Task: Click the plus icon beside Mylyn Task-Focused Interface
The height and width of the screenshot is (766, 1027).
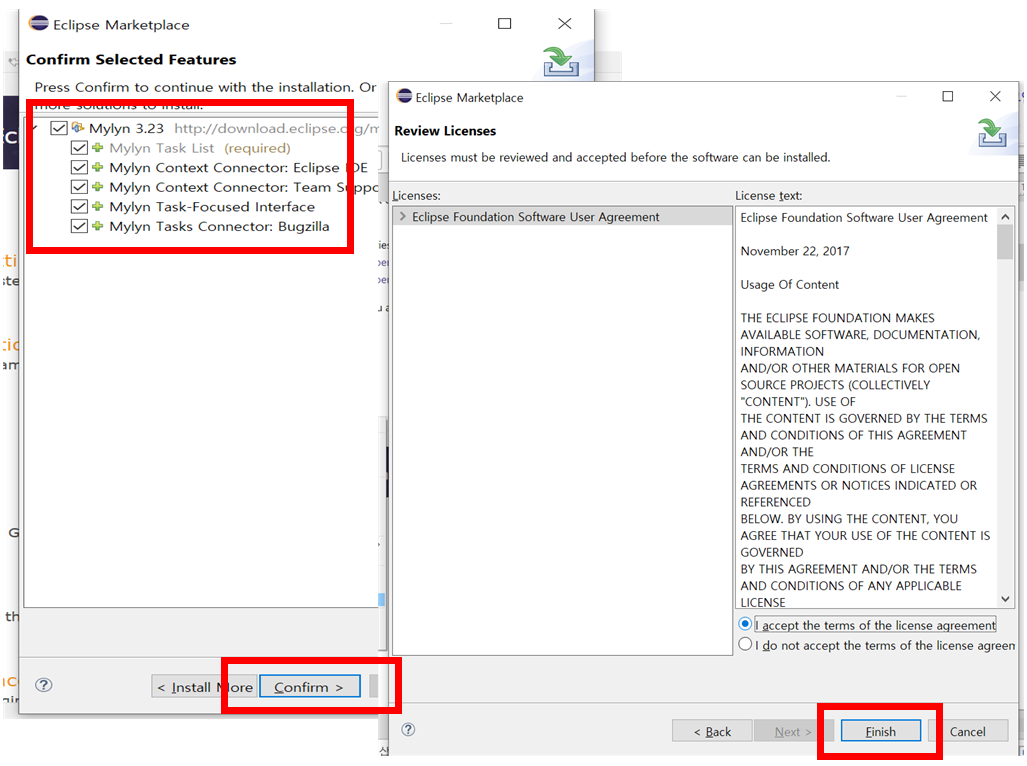Action: (98, 206)
